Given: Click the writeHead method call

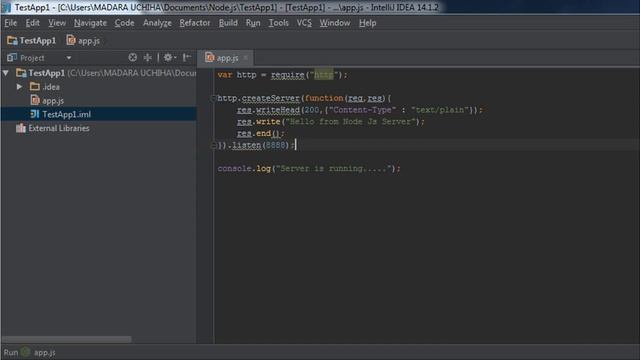Looking at the screenshot, I should 278,110.
